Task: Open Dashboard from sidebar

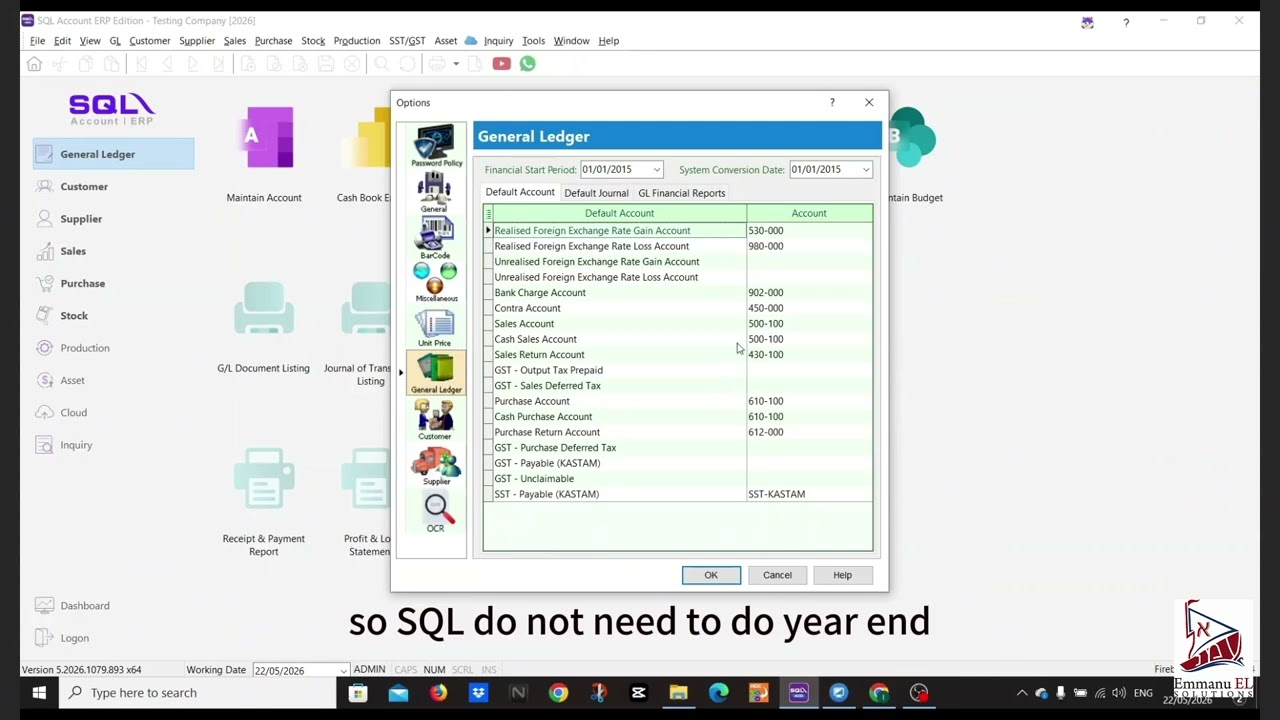Action: click(x=85, y=605)
